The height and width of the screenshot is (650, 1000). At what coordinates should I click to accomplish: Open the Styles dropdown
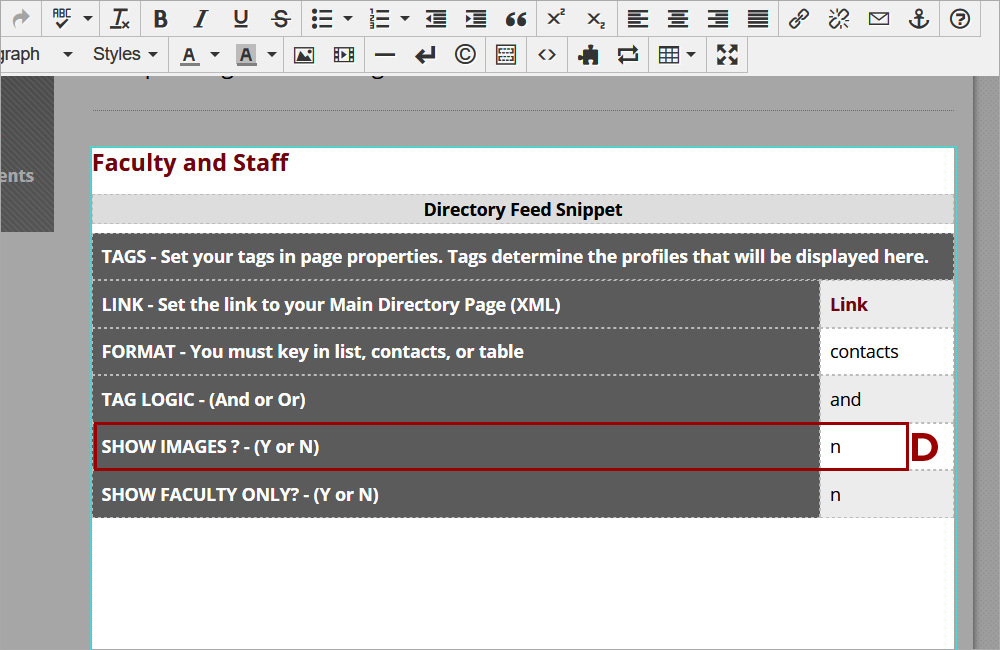[118, 54]
